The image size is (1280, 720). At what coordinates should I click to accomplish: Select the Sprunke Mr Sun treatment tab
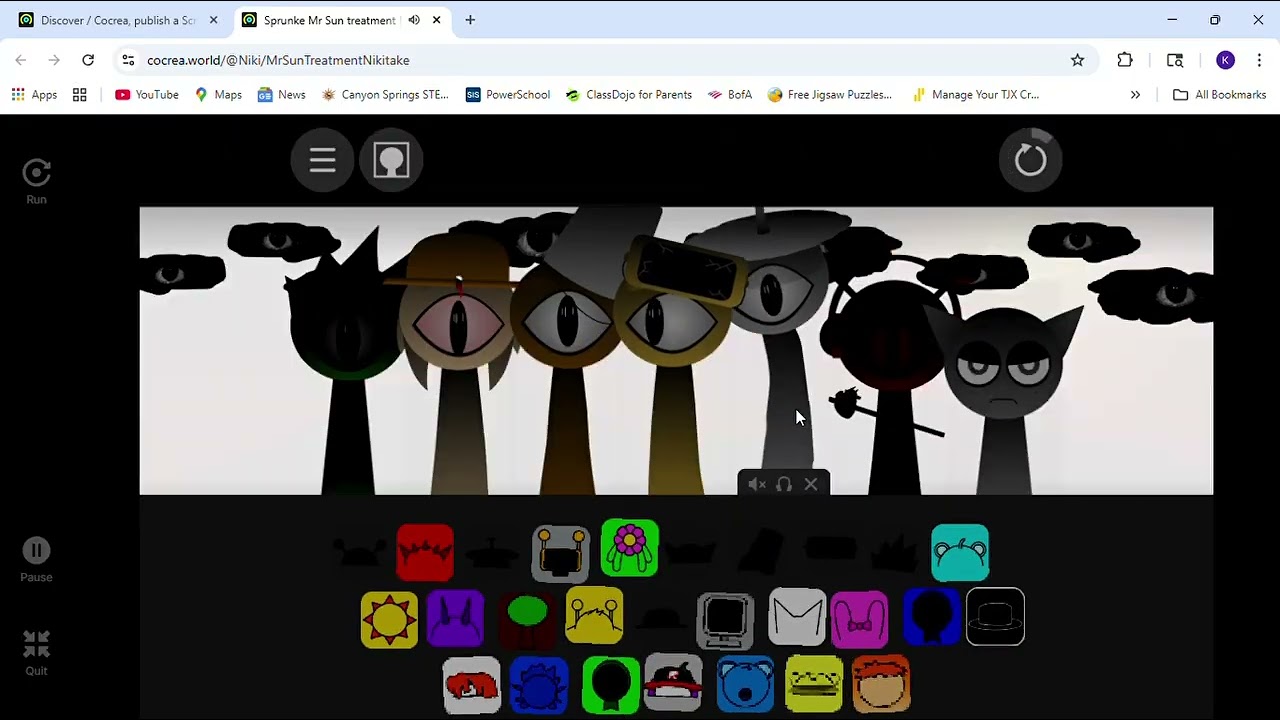tap(329, 20)
